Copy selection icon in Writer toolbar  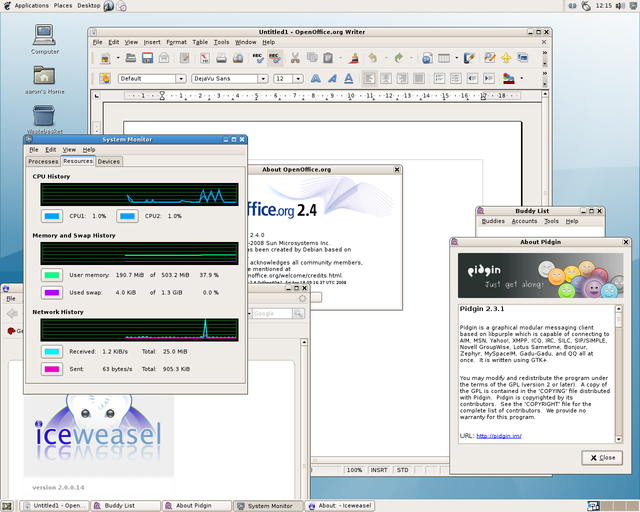[312, 58]
